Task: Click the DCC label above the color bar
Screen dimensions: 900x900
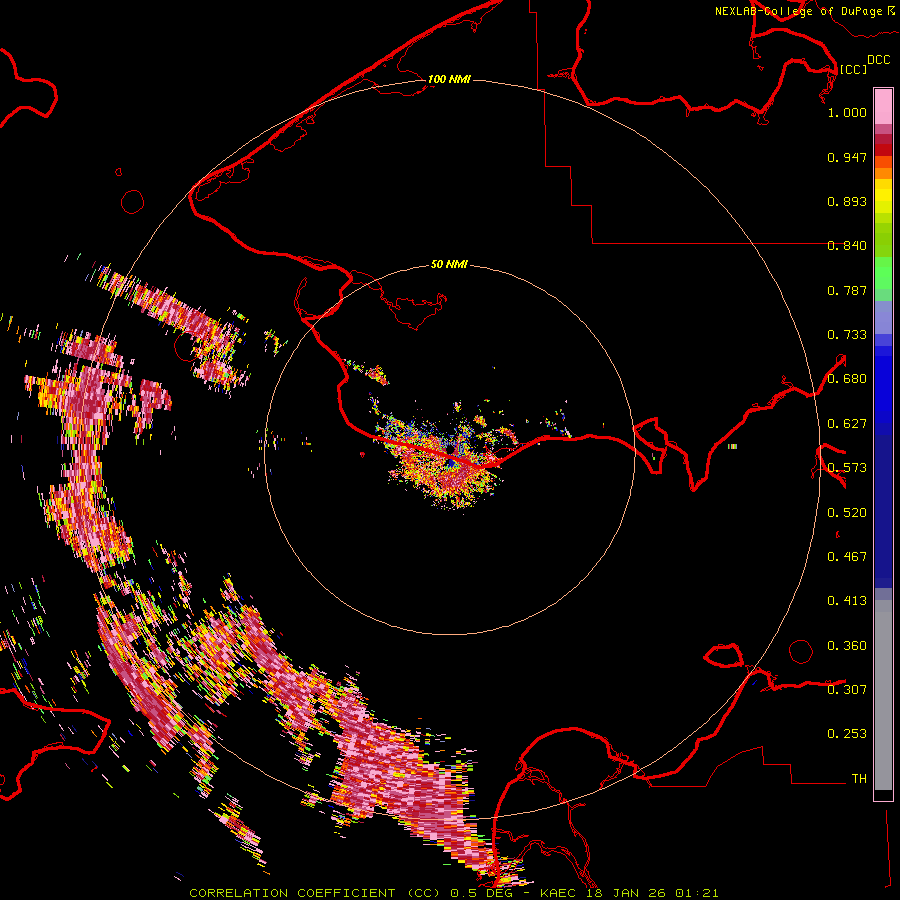Action: click(x=879, y=60)
